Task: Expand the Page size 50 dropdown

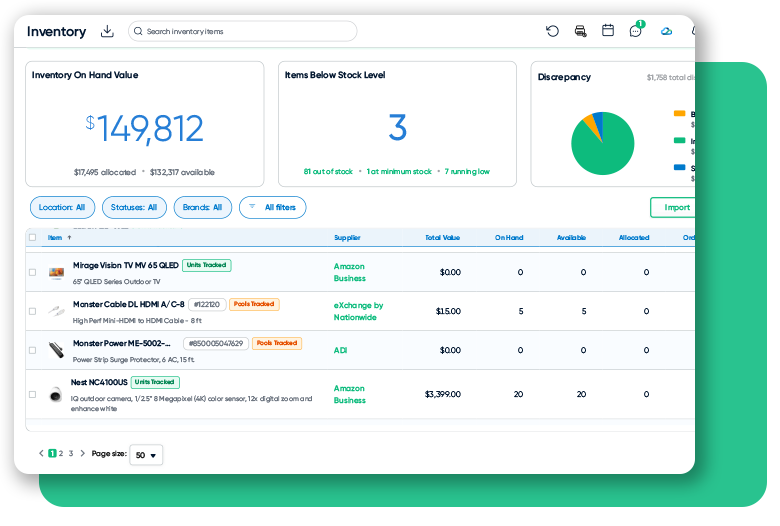Action: (x=146, y=455)
